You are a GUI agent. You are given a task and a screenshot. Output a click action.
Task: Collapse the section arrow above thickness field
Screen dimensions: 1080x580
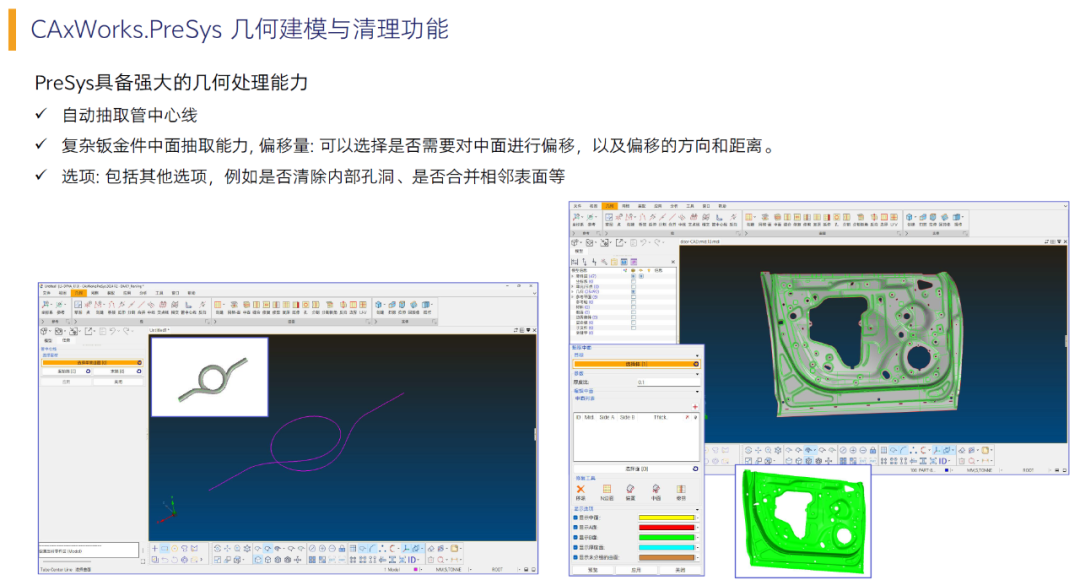pos(697,374)
